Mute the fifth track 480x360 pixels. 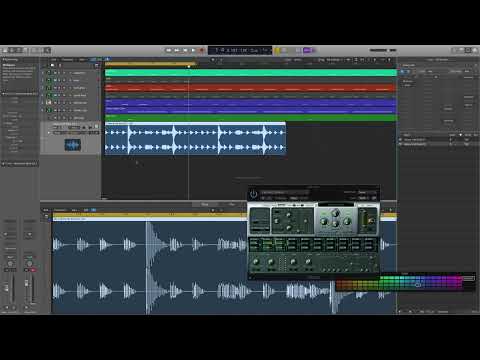[x=56, y=103]
